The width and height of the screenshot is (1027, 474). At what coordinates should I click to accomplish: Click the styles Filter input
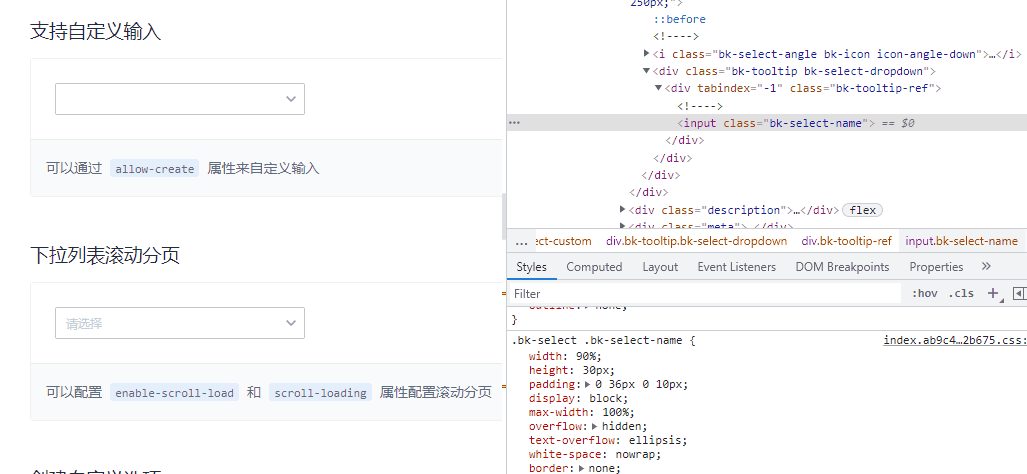[705, 294]
